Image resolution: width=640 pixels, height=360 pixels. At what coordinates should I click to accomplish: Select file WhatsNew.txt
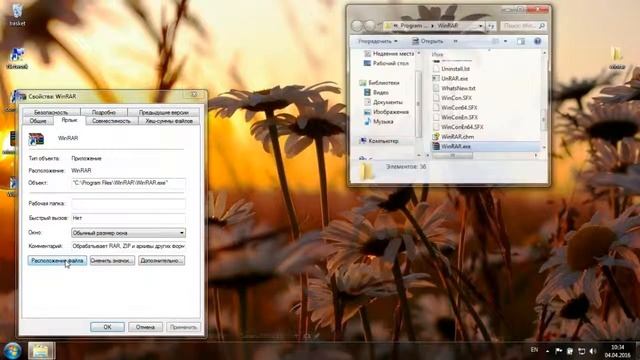point(458,88)
